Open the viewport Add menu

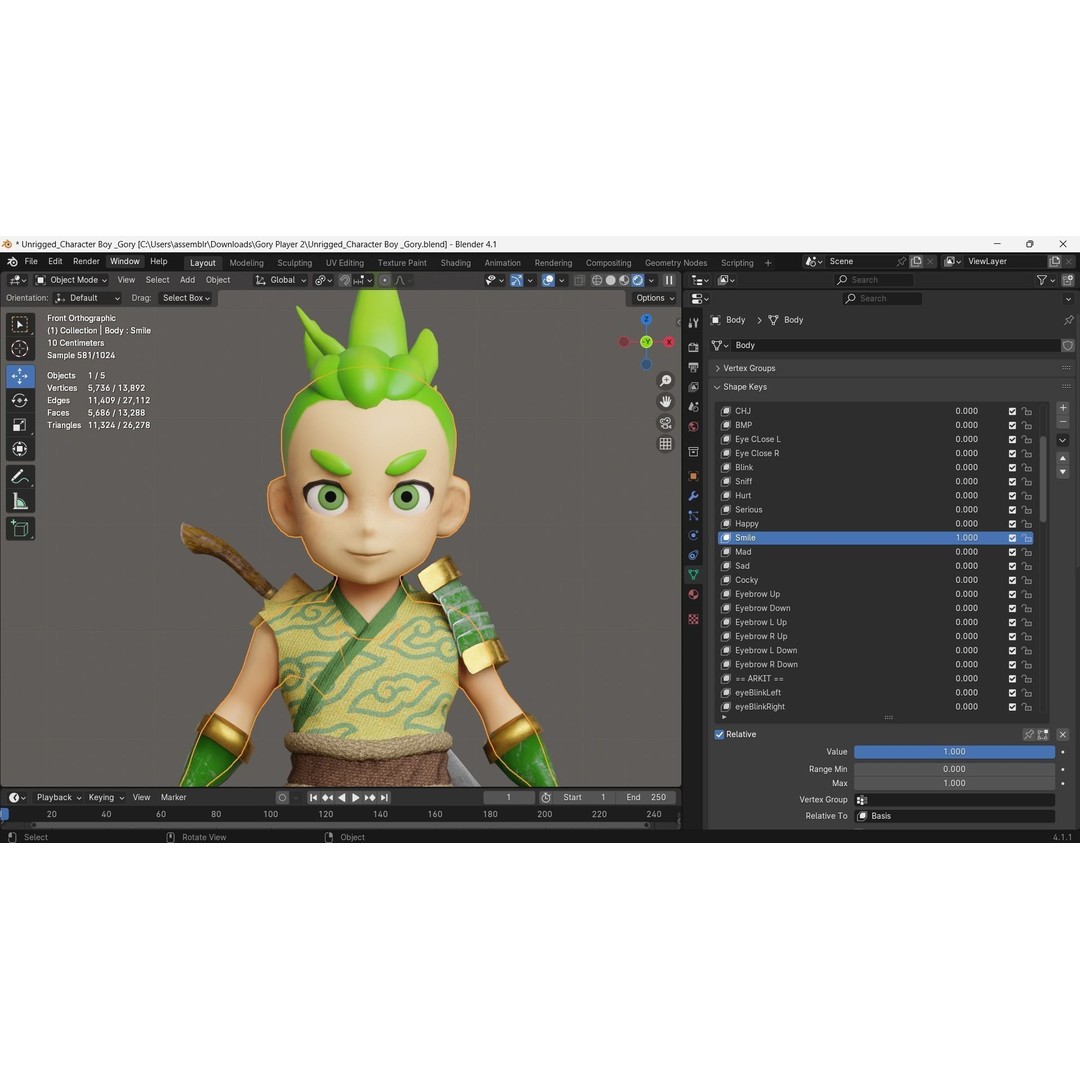(187, 280)
